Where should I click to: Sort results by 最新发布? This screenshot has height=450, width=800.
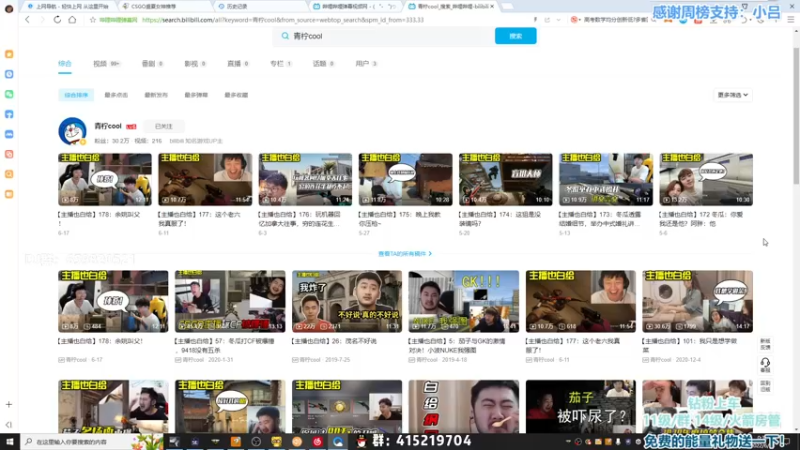[156, 95]
